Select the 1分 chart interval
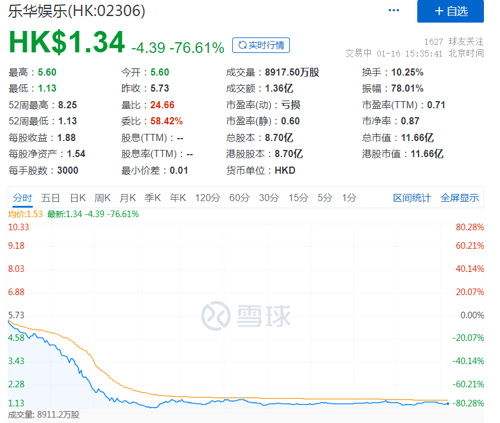The height and width of the screenshot is (423, 500). point(349,198)
